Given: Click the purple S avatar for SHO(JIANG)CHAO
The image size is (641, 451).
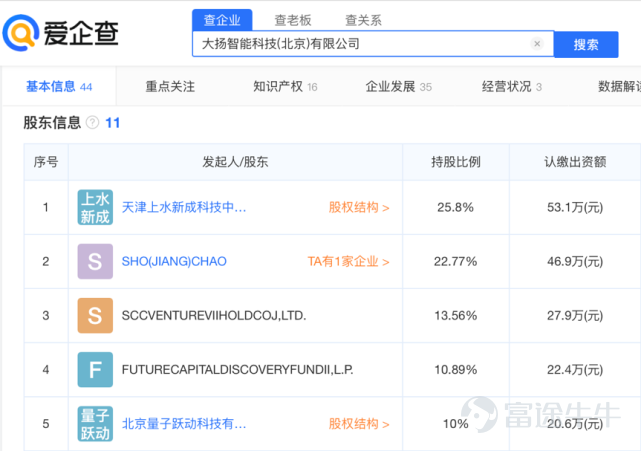Looking at the screenshot, I should tap(95, 261).
